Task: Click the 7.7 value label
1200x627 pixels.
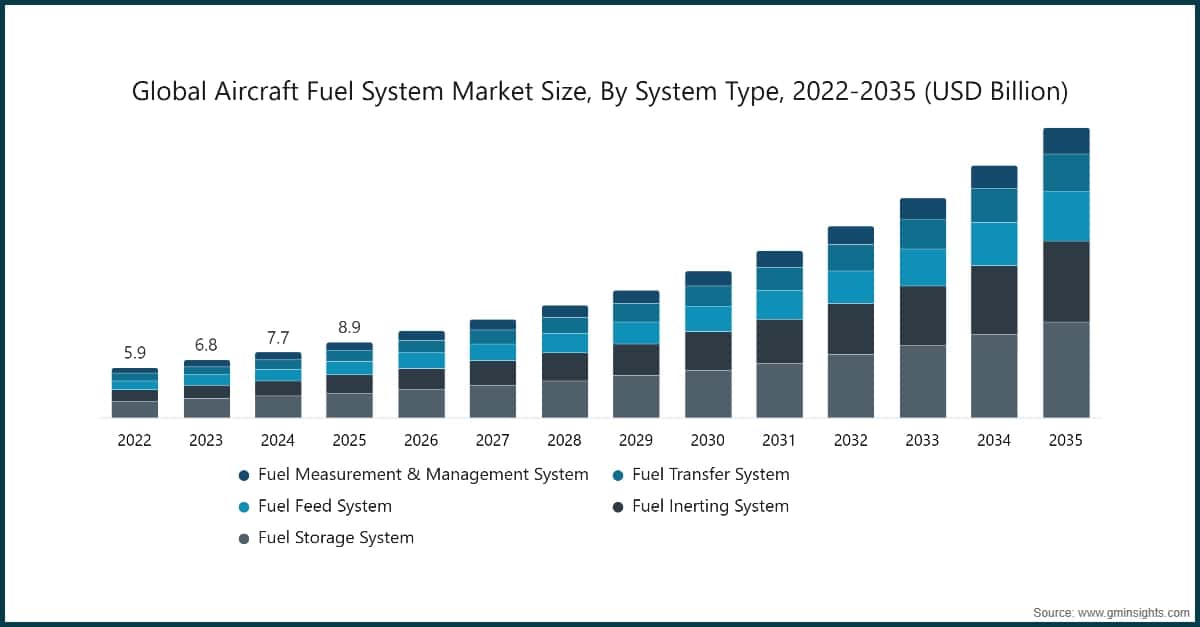Action: click(278, 337)
